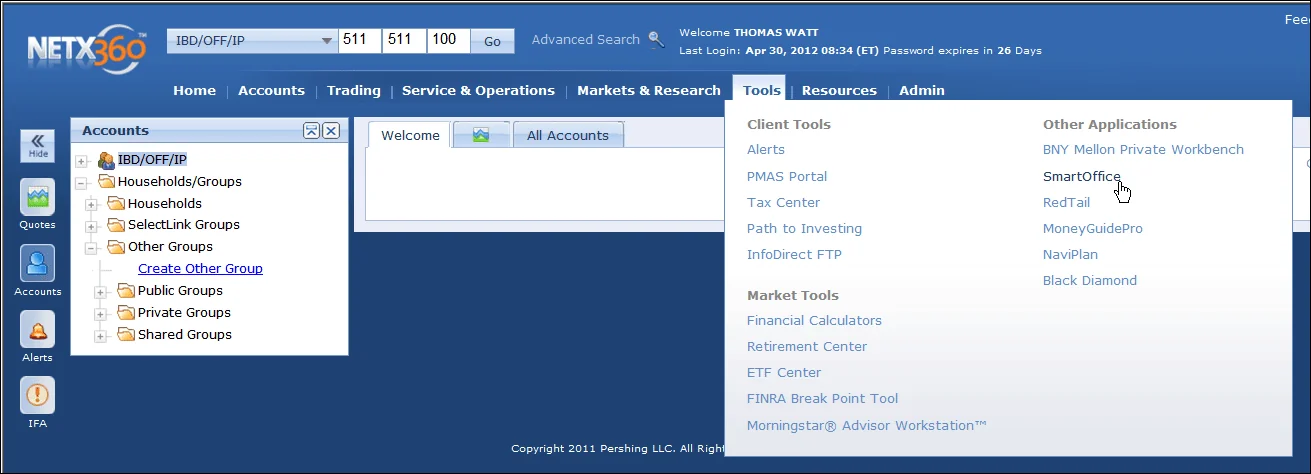Click the IBD/OFF/IP user icon
Image resolution: width=1311 pixels, height=474 pixels.
click(106, 160)
